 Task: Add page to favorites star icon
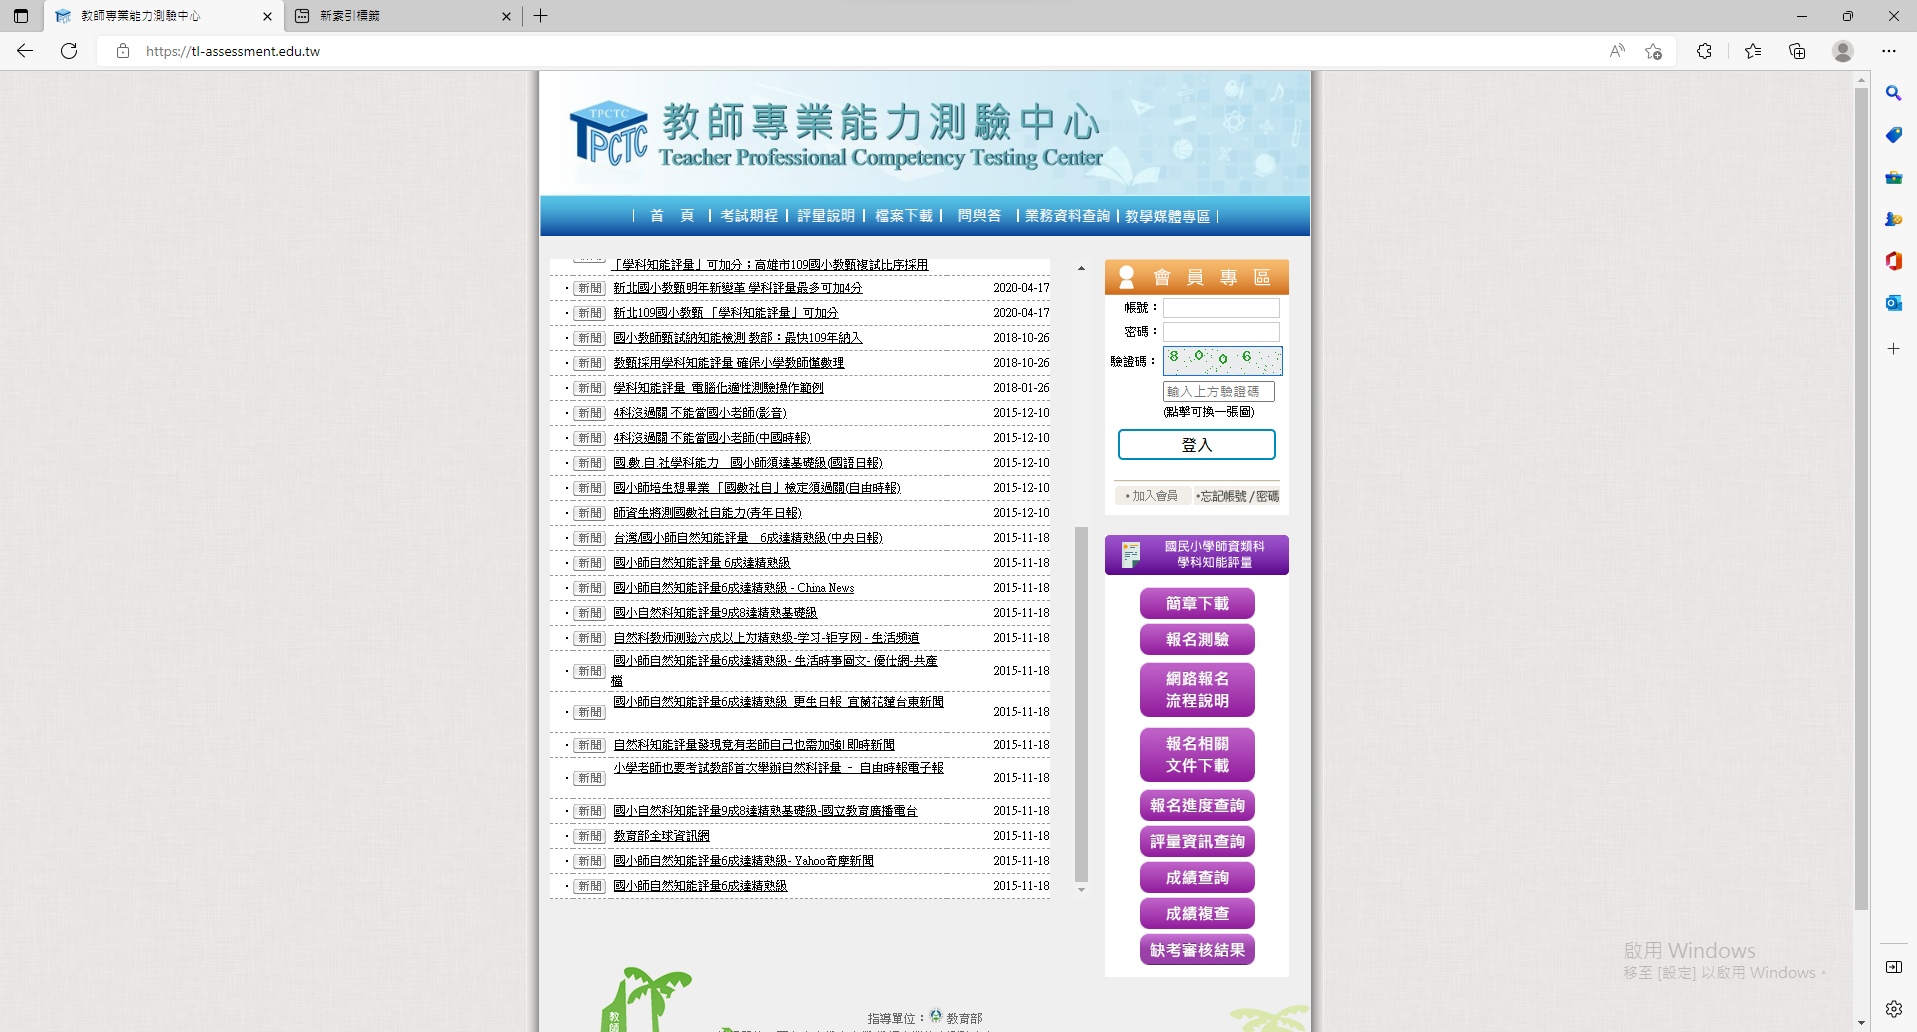(x=1653, y=51)
